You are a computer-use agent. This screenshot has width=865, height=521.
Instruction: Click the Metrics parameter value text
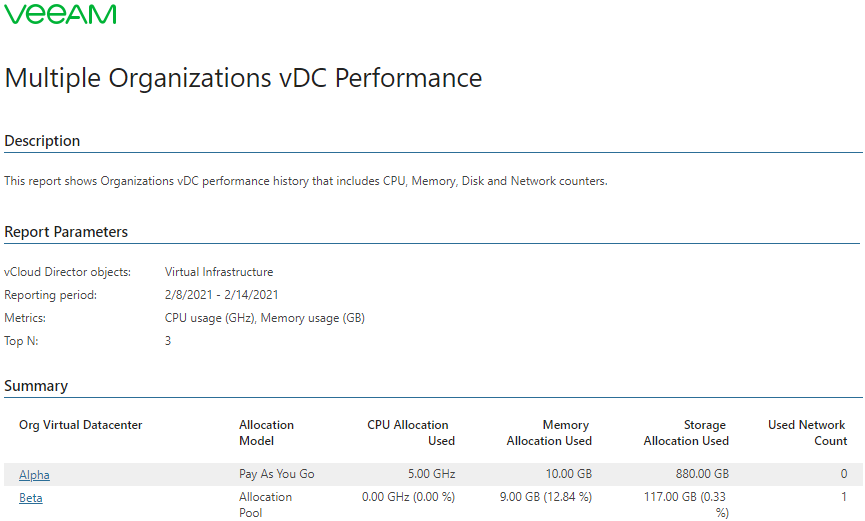click(x=264, y=318)
